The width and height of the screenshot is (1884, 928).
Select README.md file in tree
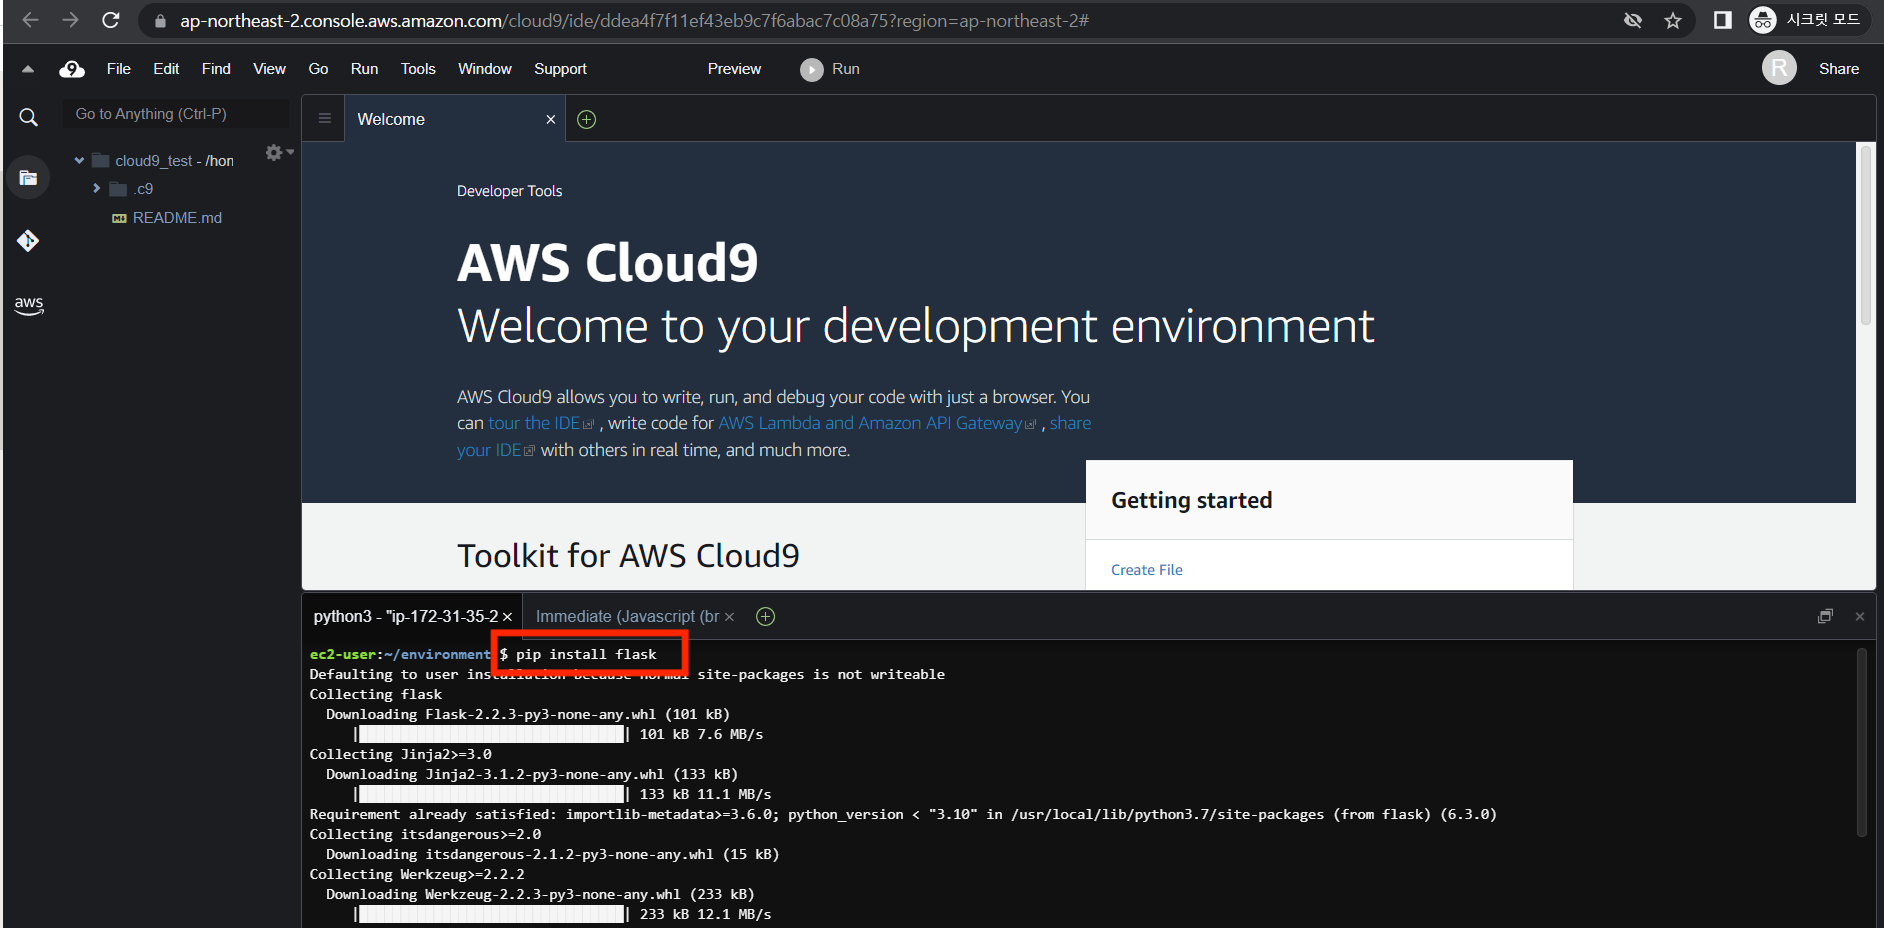177,217
